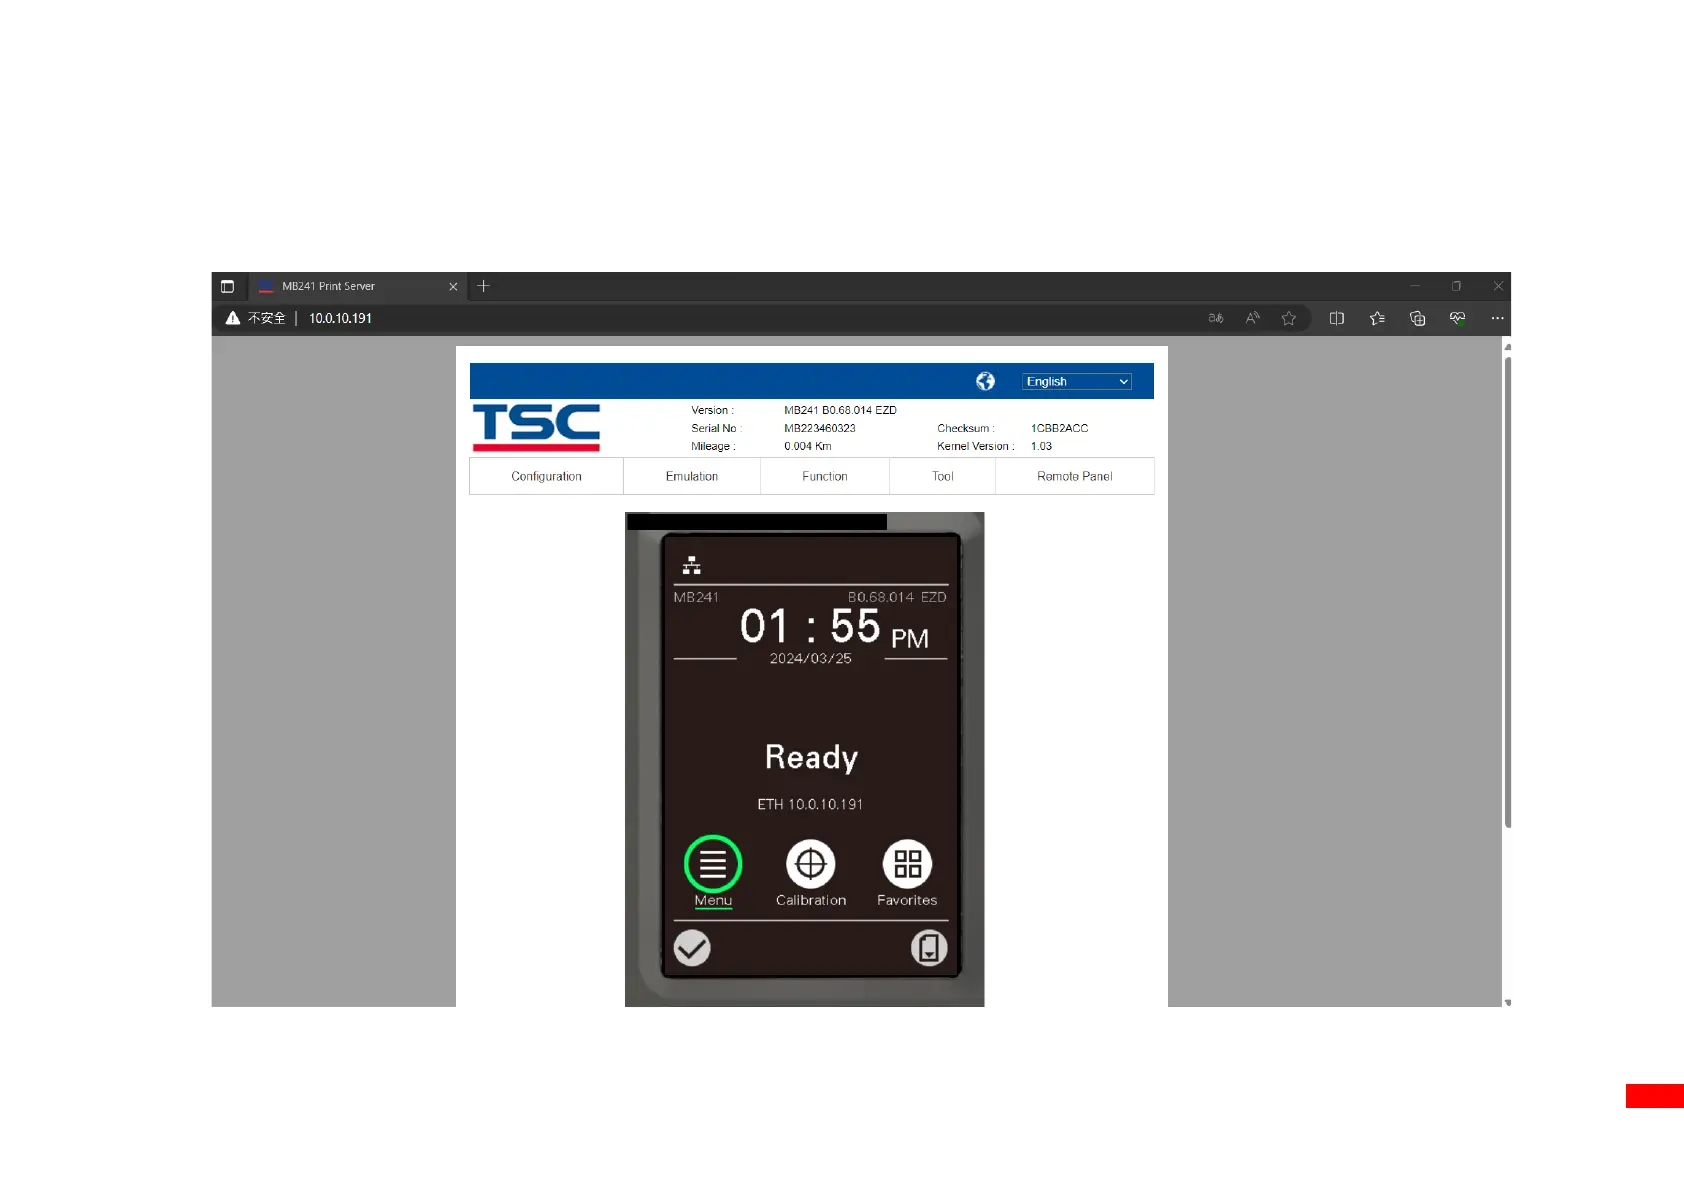
Task: Expand the English language dropdown
Action: coord(1077,382)
